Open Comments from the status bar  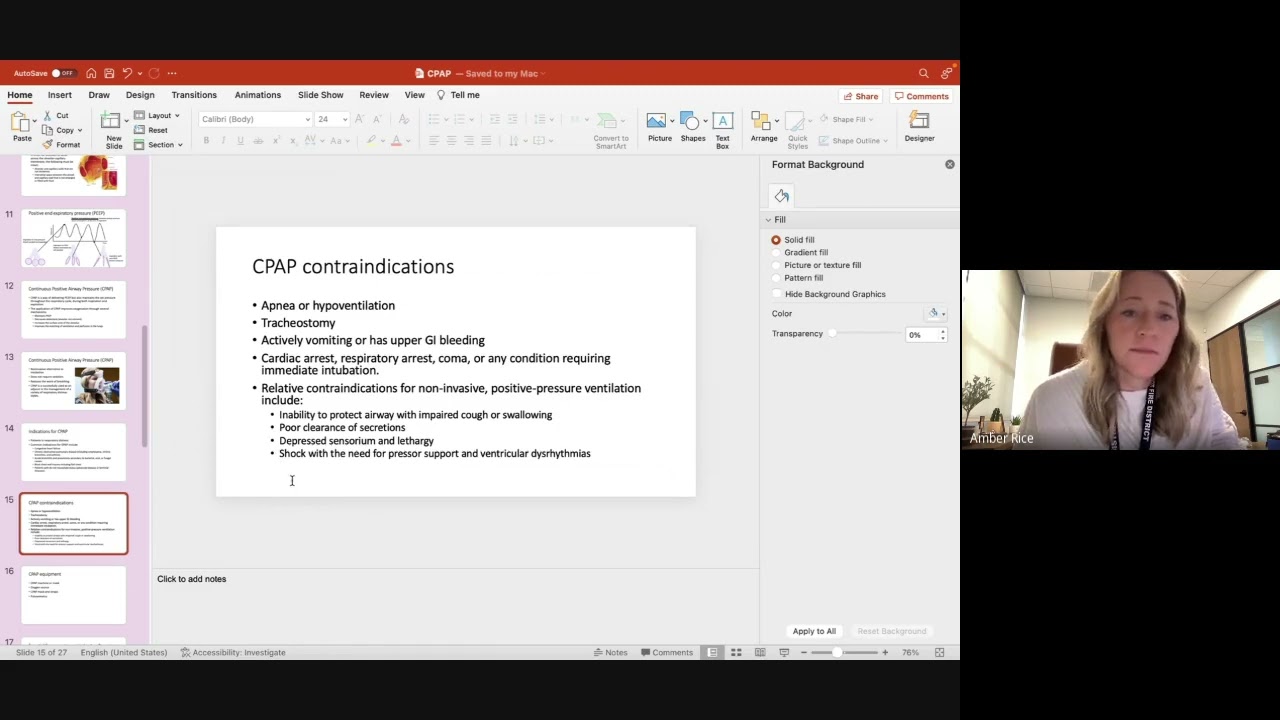click(x=666, y=652)
